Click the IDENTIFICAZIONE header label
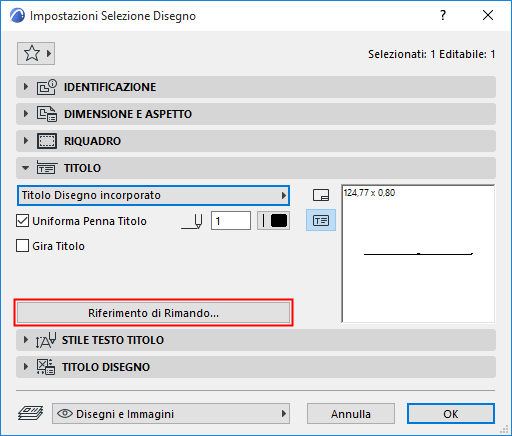The height and width of the screenshot is (436, 512). tap(110, 87)
